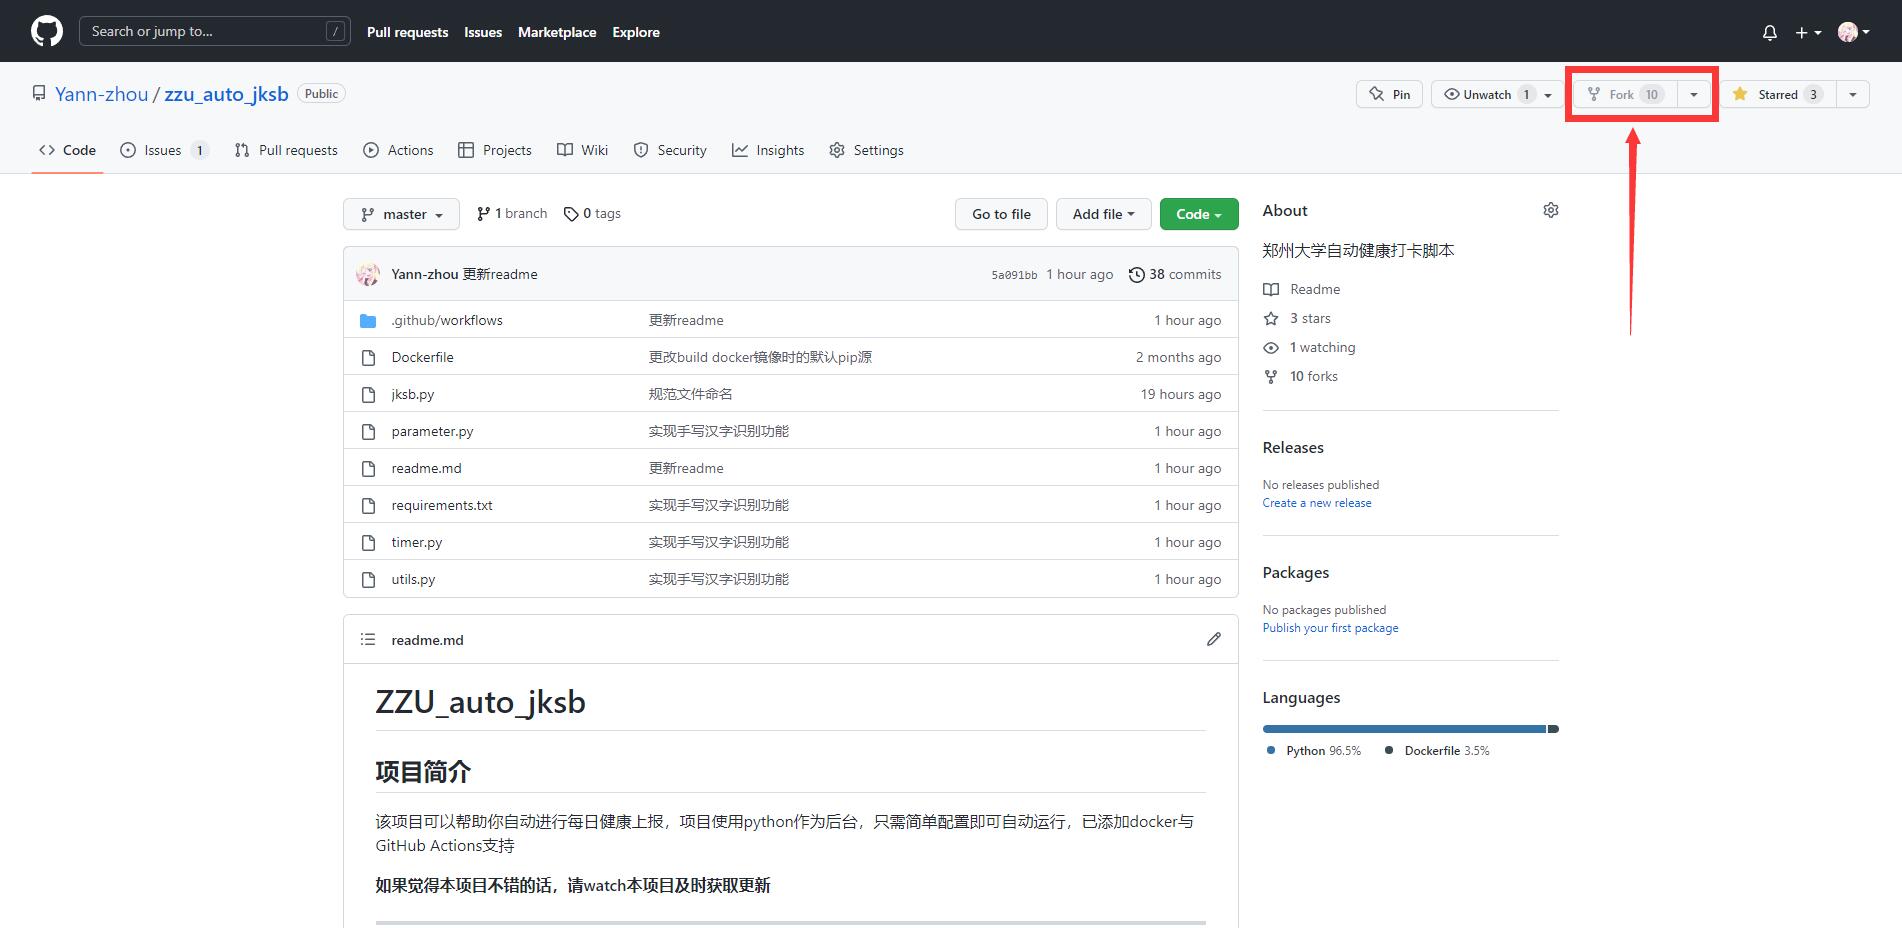
Task: Open the Python 96.5% language link
Action: point(1314,751)
